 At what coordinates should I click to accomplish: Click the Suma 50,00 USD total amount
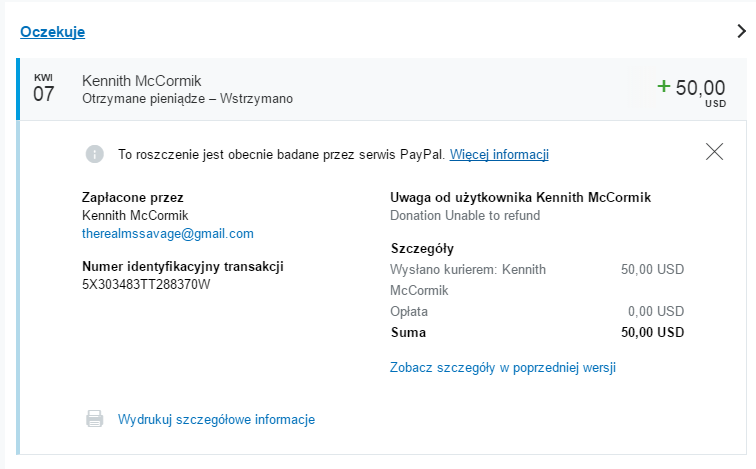(652, 332)
